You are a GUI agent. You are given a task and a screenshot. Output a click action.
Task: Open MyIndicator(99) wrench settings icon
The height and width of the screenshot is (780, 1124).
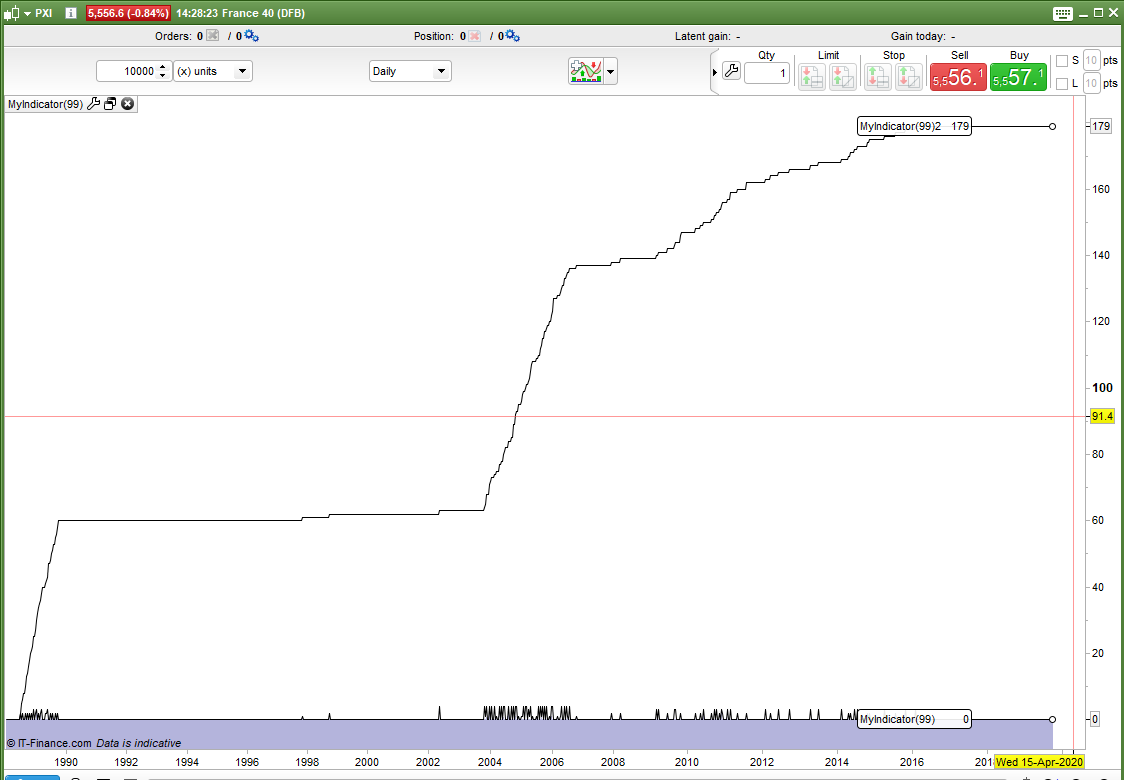[x=93, y=104]
